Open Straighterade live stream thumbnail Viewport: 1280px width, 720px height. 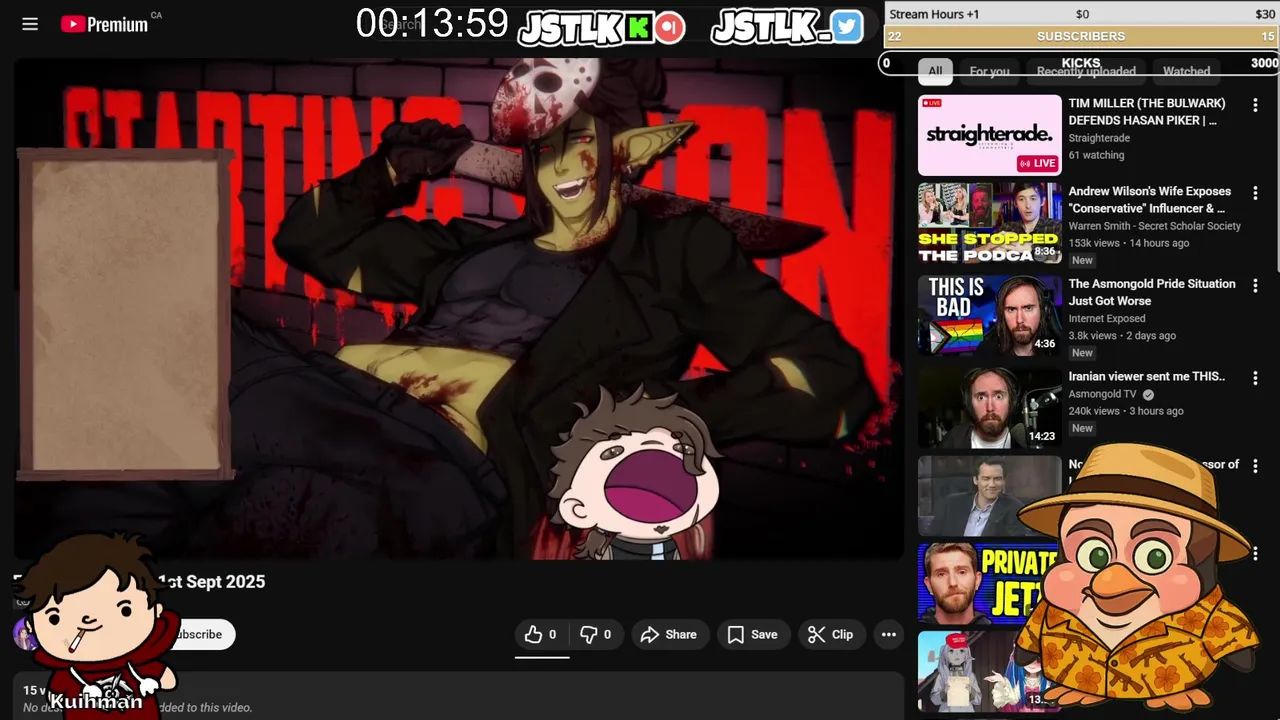pyautogui.click(x=989, y=135)
